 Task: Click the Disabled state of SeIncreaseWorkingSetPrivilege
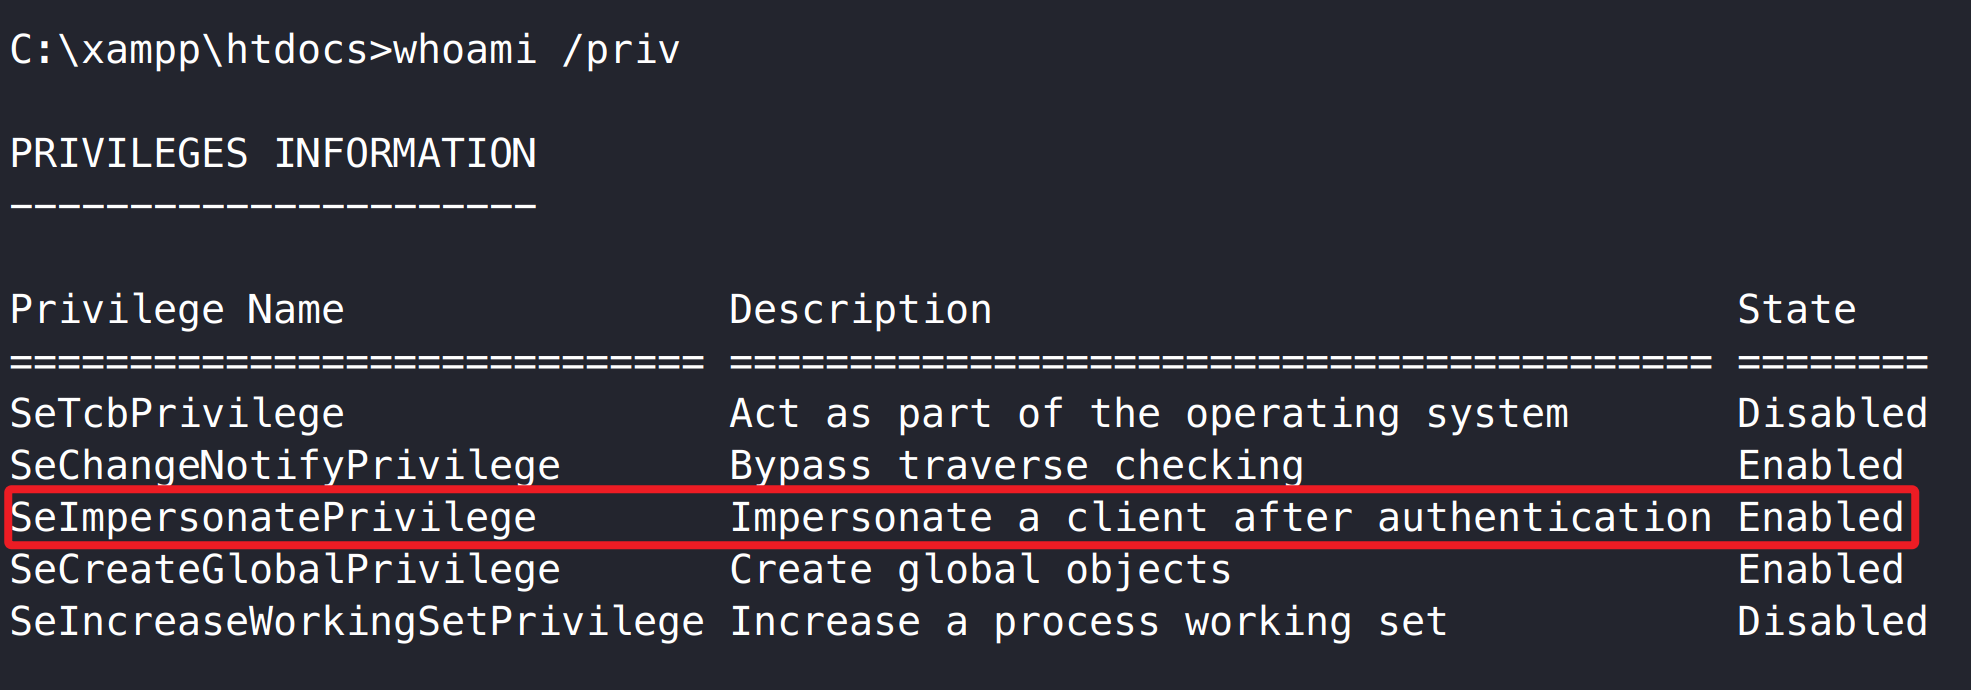(1832, 622)
